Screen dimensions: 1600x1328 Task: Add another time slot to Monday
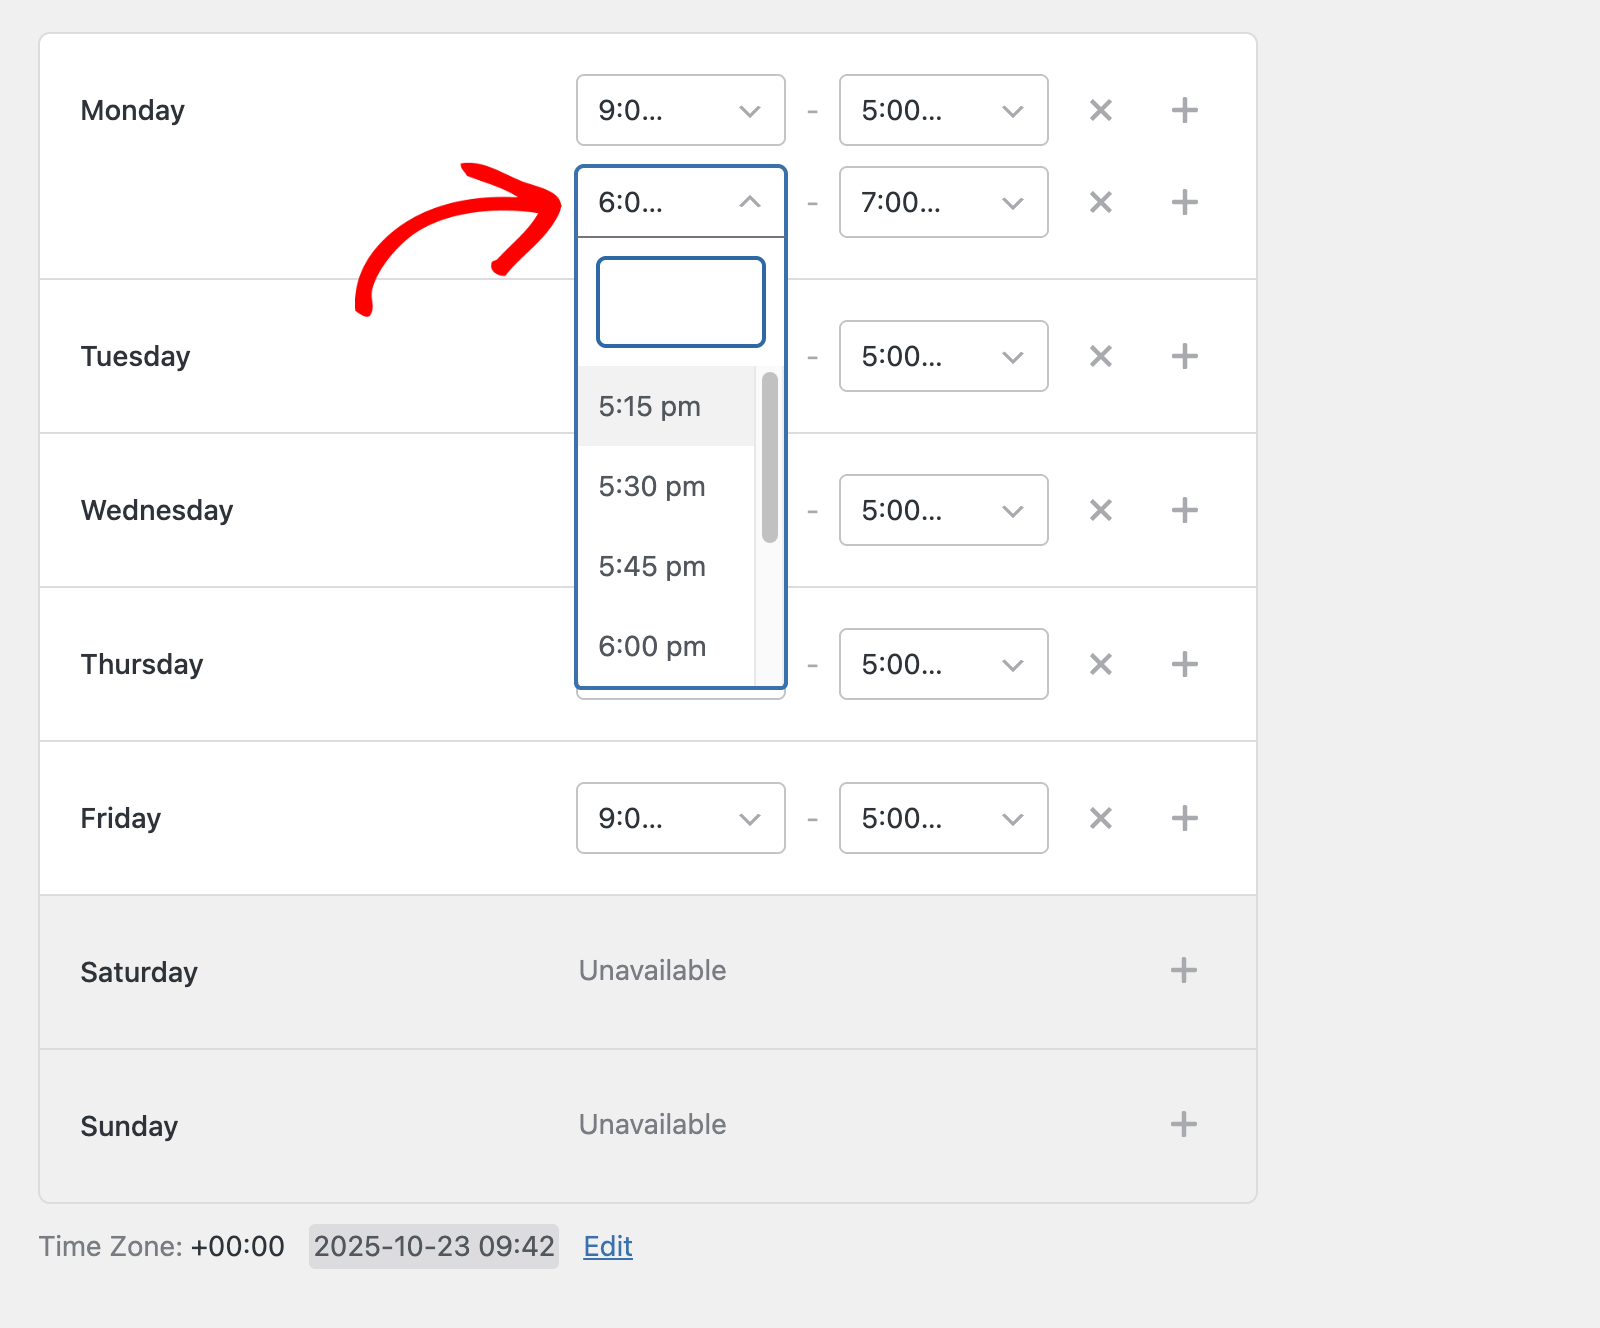[1184, 110]
